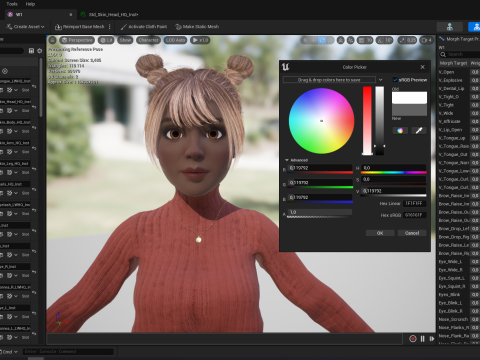Expand the saved color themes dropdown arrow
480x360 pixels.
click(x=380, y=80)
